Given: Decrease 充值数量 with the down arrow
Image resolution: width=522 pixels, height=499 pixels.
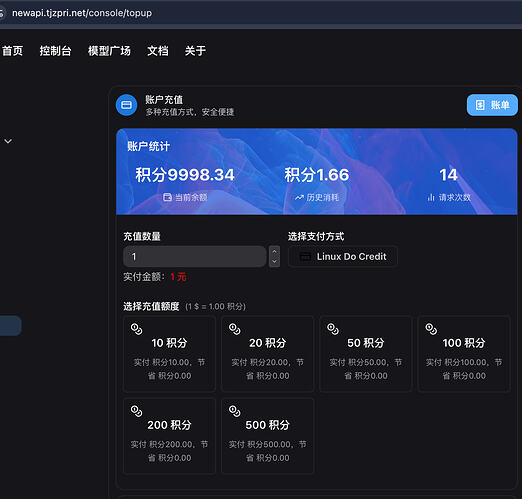Looking at the screenshot, I should (x=274, y=262).
